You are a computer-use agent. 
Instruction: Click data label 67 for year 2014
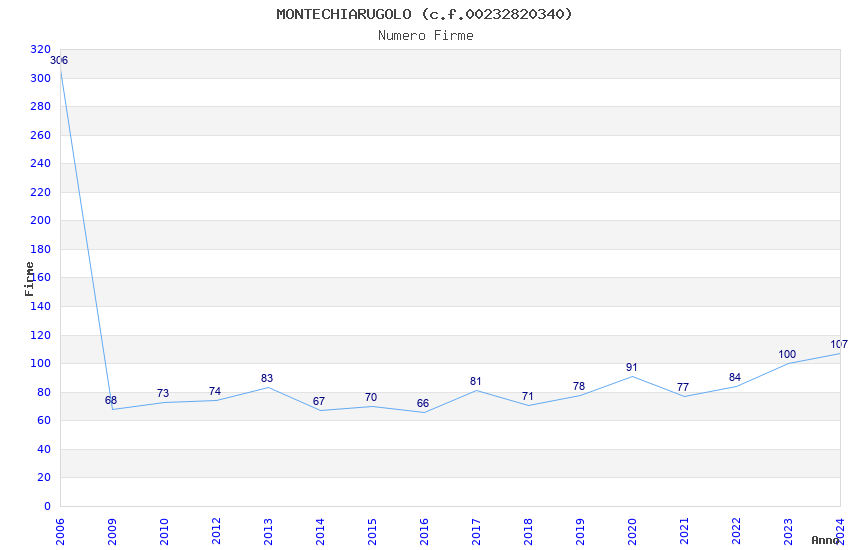[x=319, y=402]
